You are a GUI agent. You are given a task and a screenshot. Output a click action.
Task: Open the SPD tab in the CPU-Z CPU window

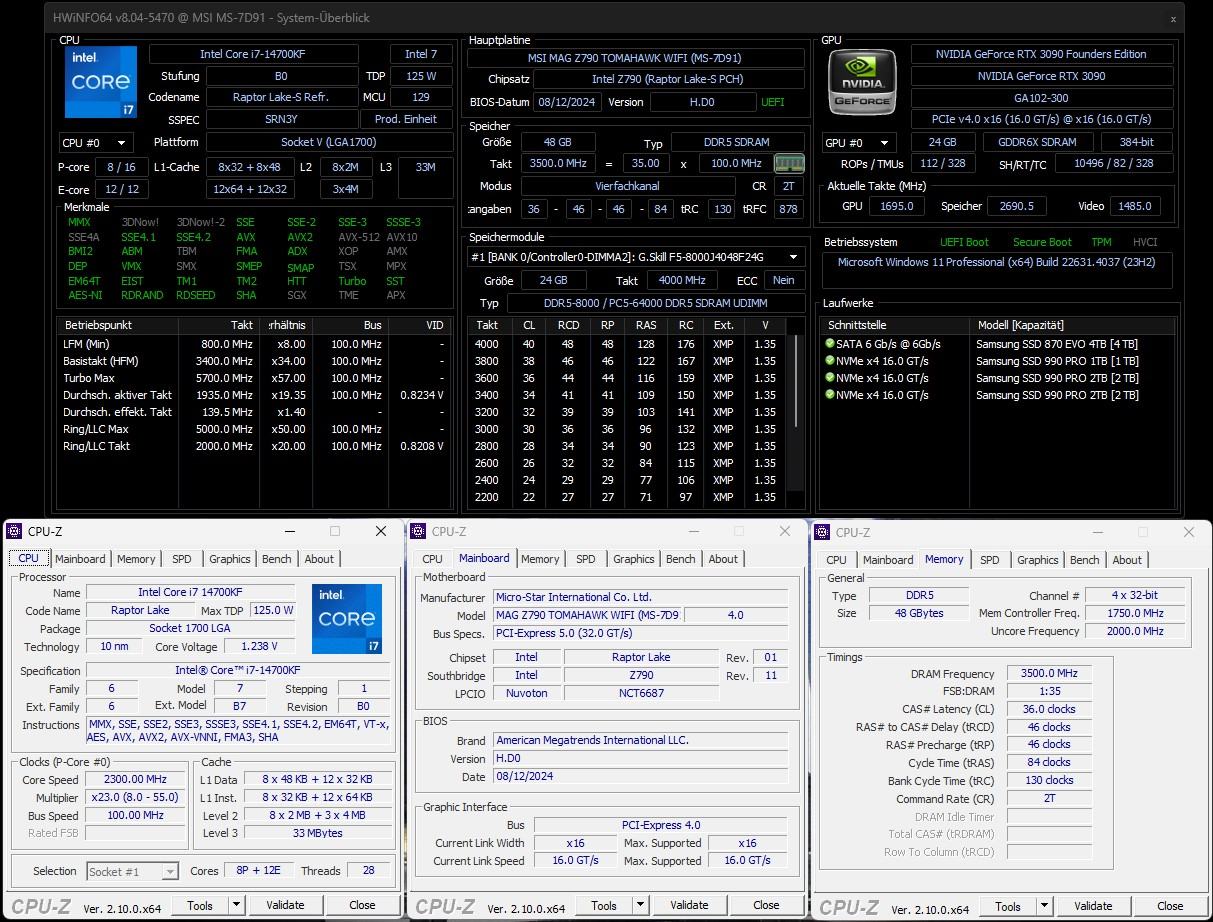tap(182, 559)
